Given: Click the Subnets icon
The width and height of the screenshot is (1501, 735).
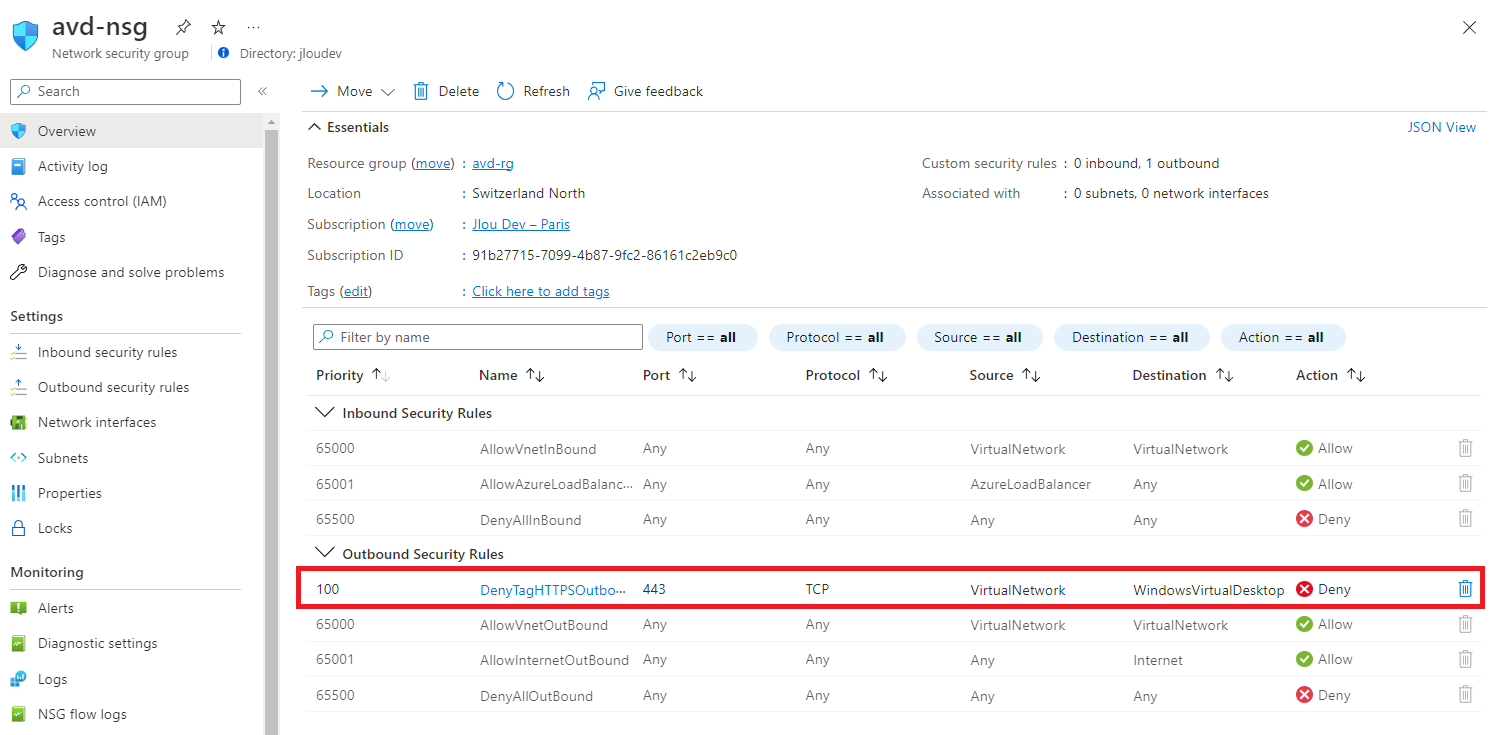Looking at the screenshot, I should pyautogui.click(x=18, y=458).
